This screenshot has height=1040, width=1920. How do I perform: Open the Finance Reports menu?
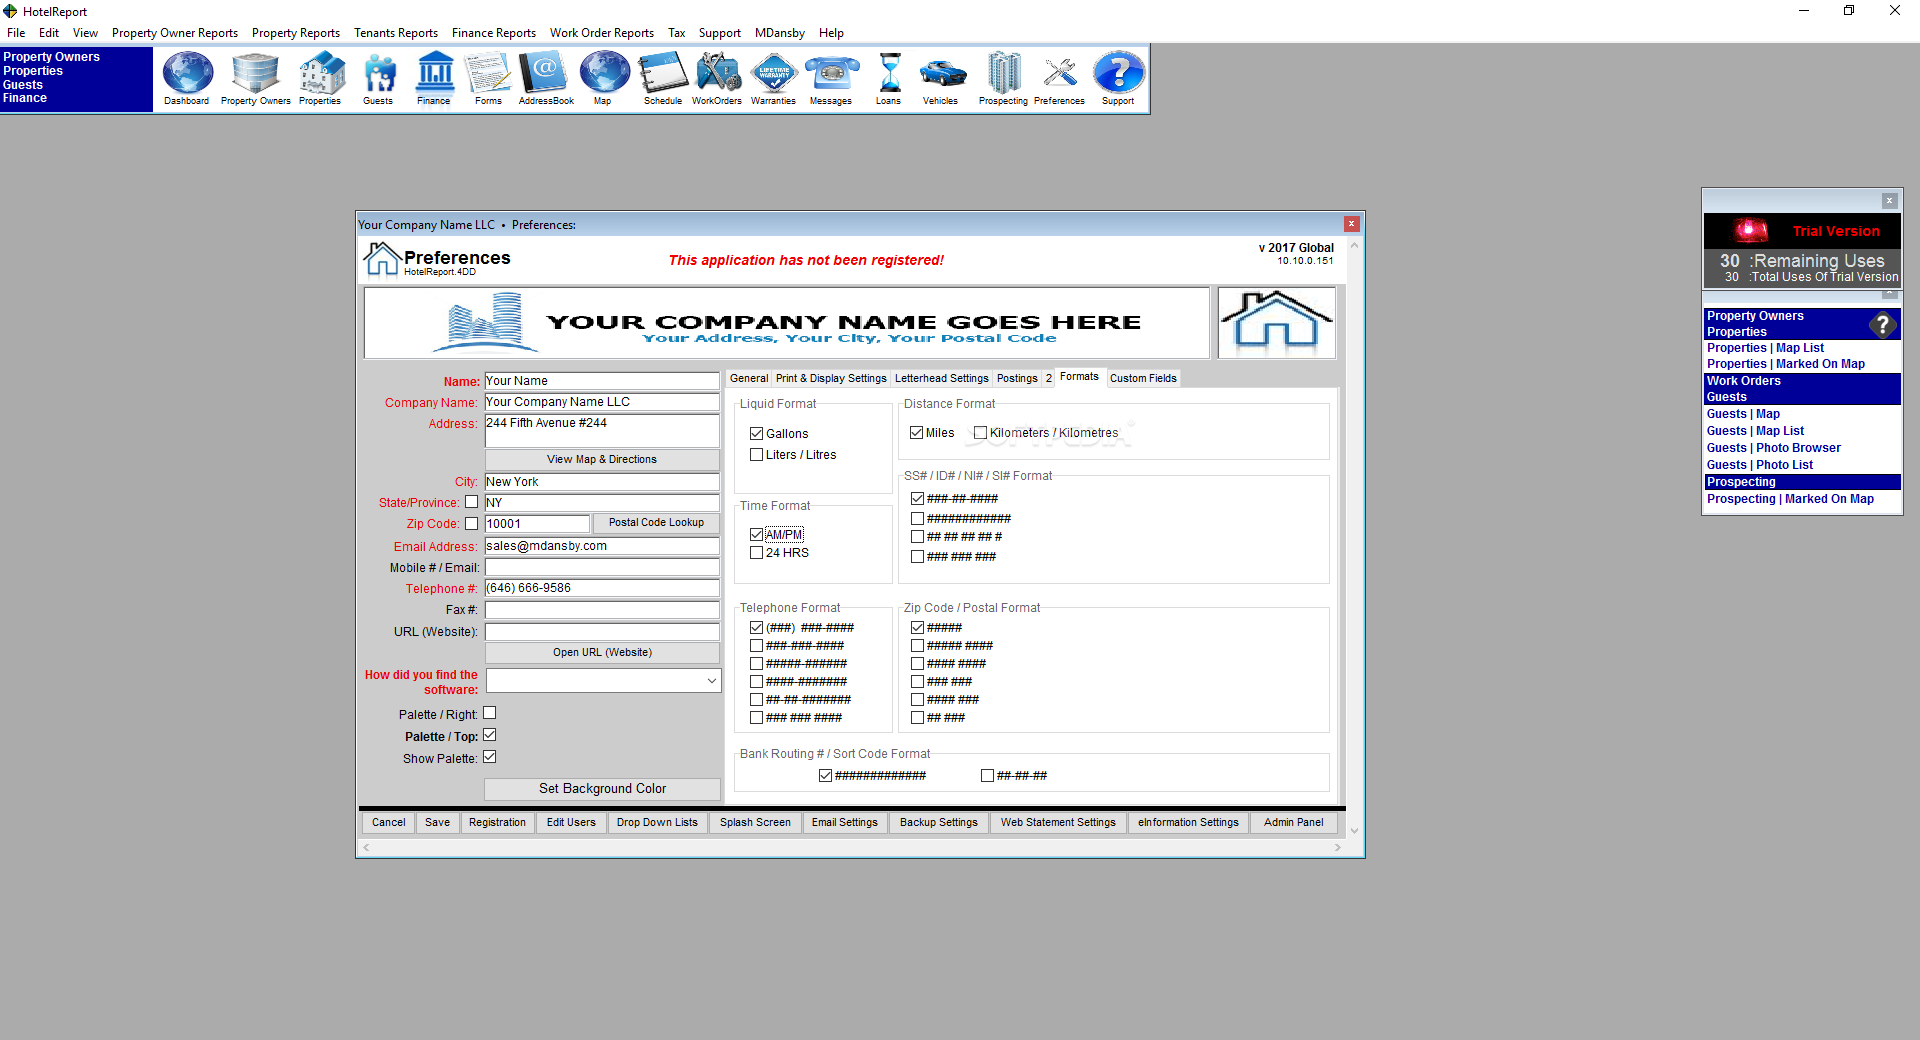coord(494,33)
